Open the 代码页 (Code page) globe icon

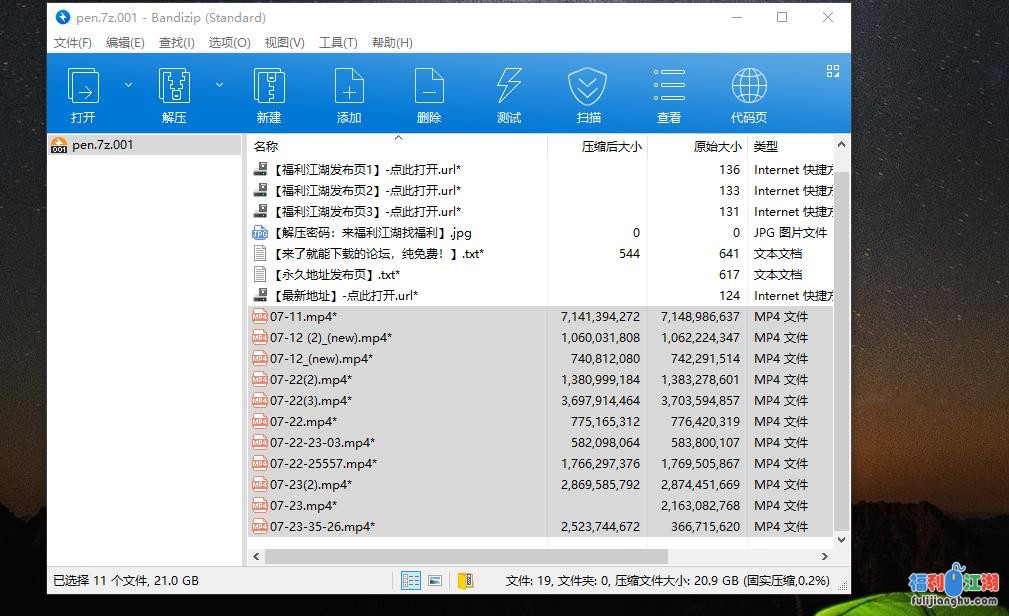(748, 88)
